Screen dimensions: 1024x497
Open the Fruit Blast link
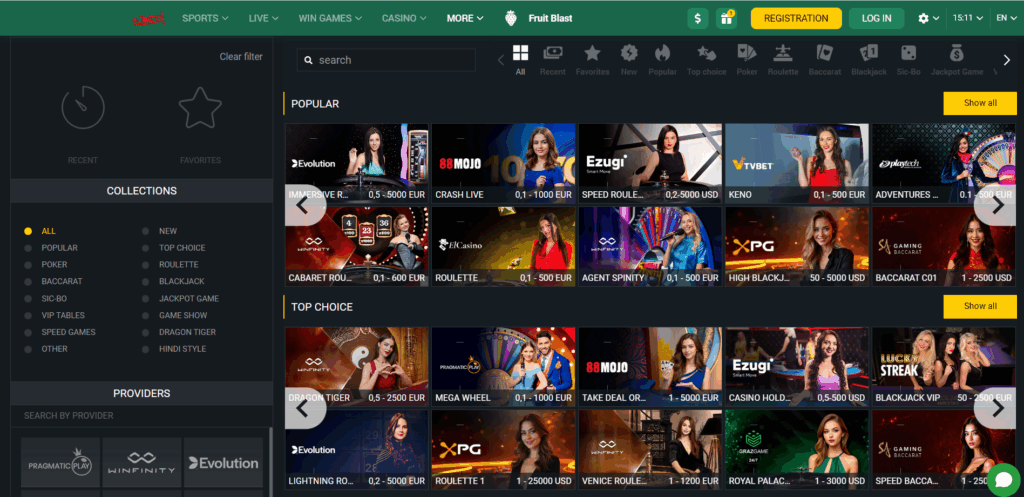[x=550, y=18]
